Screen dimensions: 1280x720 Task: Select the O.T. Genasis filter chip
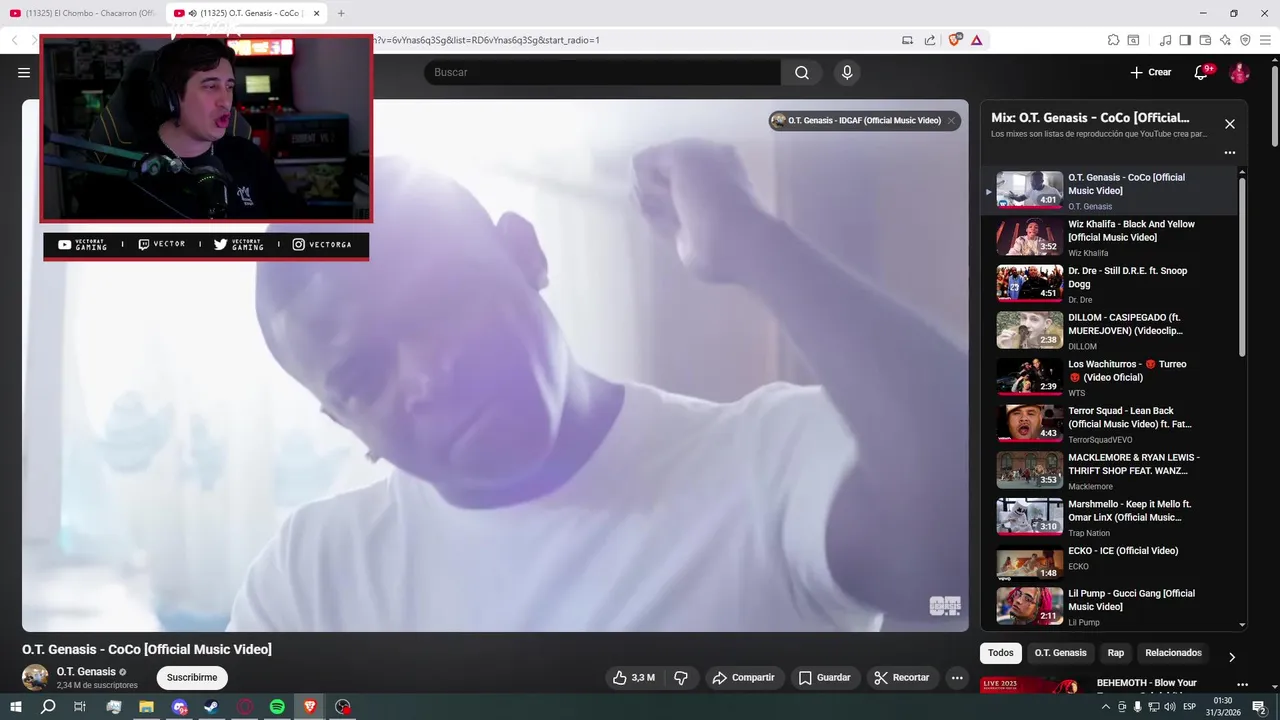click(x=1060, y=653)
